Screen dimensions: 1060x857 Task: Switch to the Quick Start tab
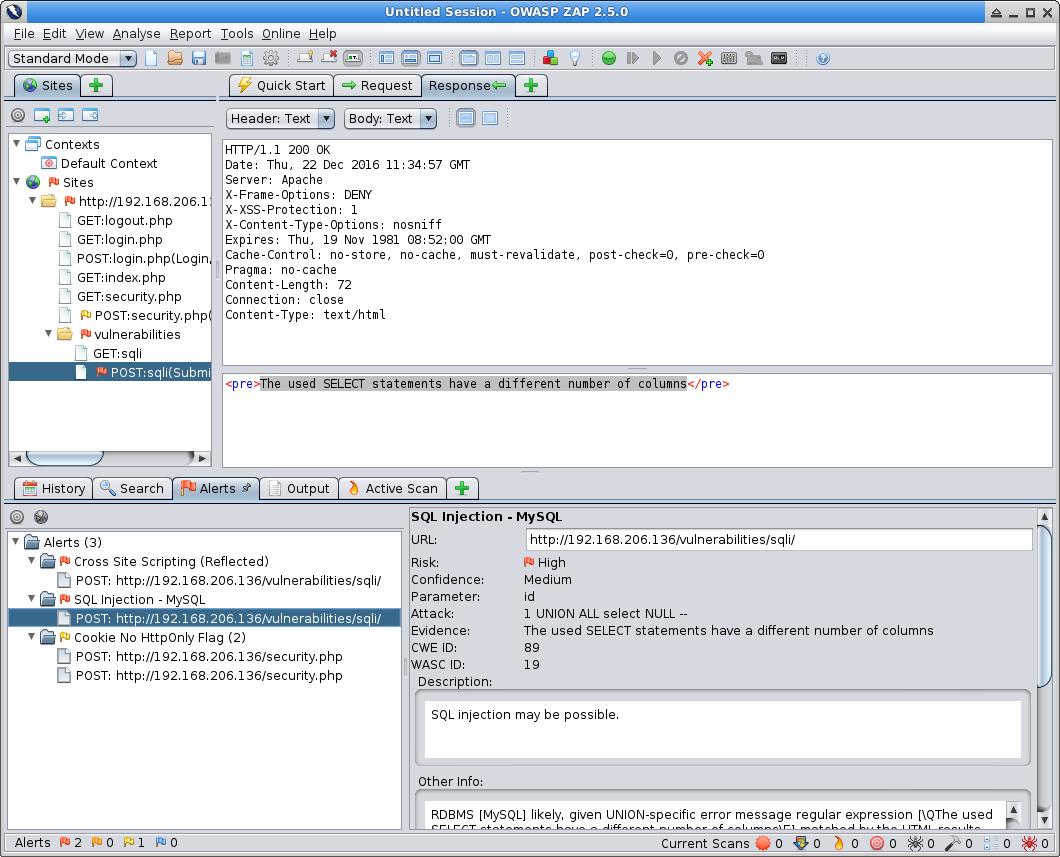click(281, 85)
